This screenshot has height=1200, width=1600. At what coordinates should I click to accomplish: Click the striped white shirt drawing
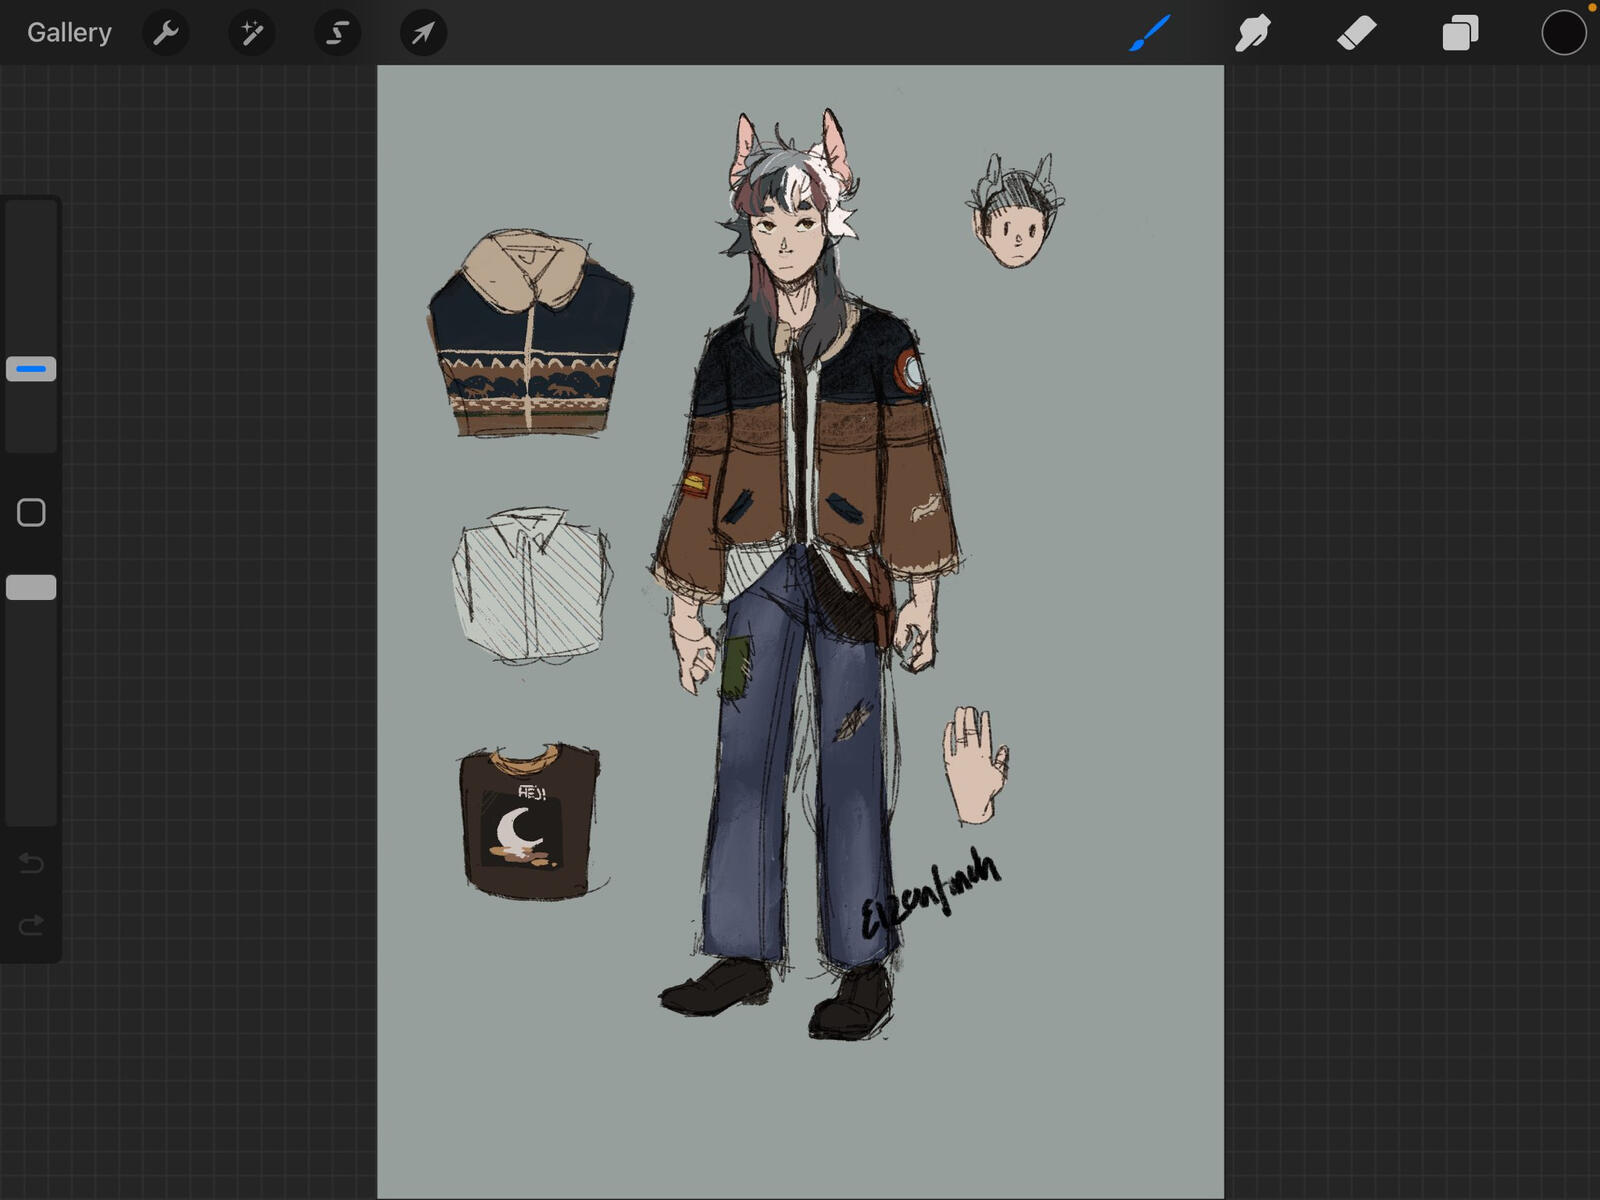[x=532, y=585]
